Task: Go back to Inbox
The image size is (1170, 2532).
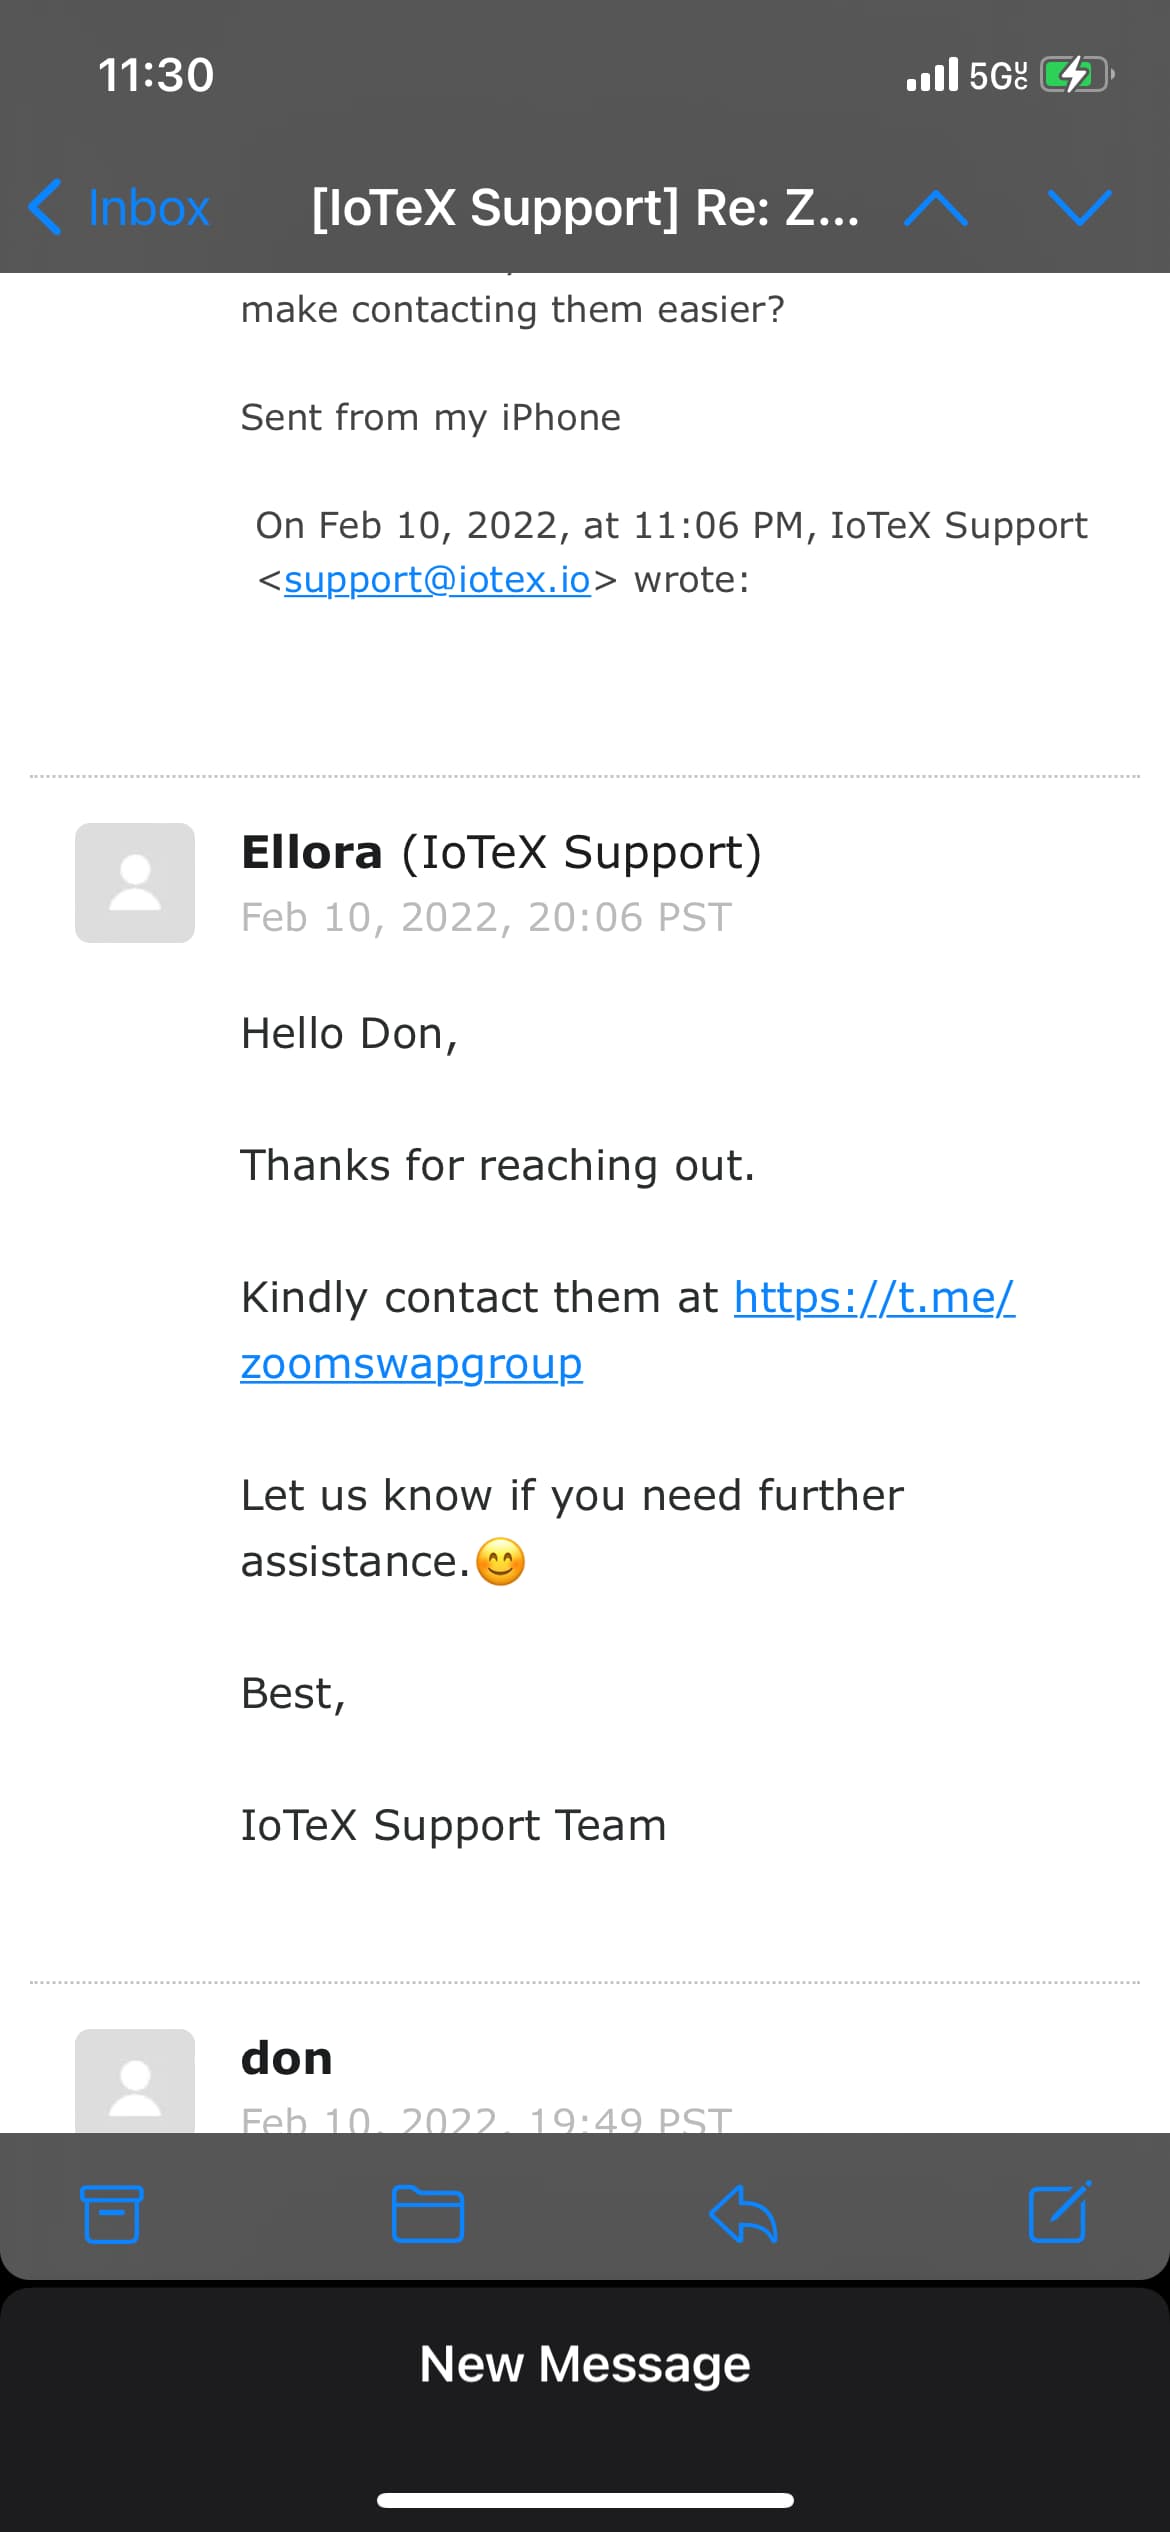Action: (x=119, y=208)
